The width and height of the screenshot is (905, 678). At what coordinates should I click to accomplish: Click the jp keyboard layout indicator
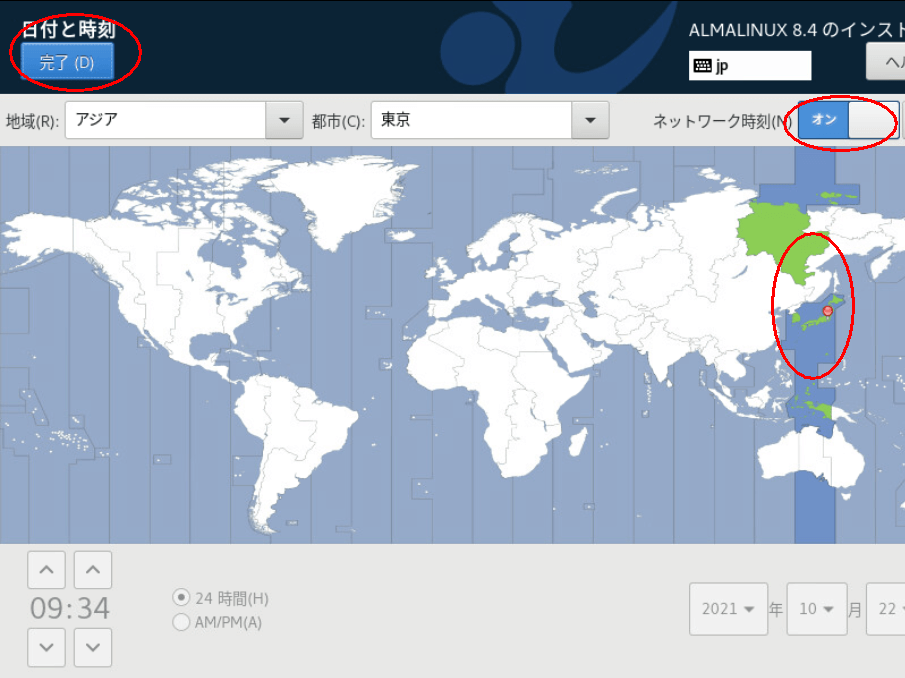pyautogui.click(x=750, y=65)
